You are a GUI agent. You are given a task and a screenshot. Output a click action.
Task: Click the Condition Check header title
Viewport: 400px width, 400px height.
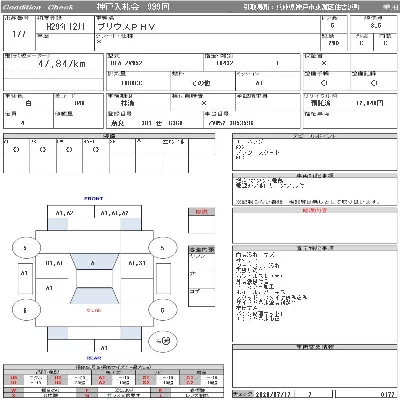click(38, 7)
